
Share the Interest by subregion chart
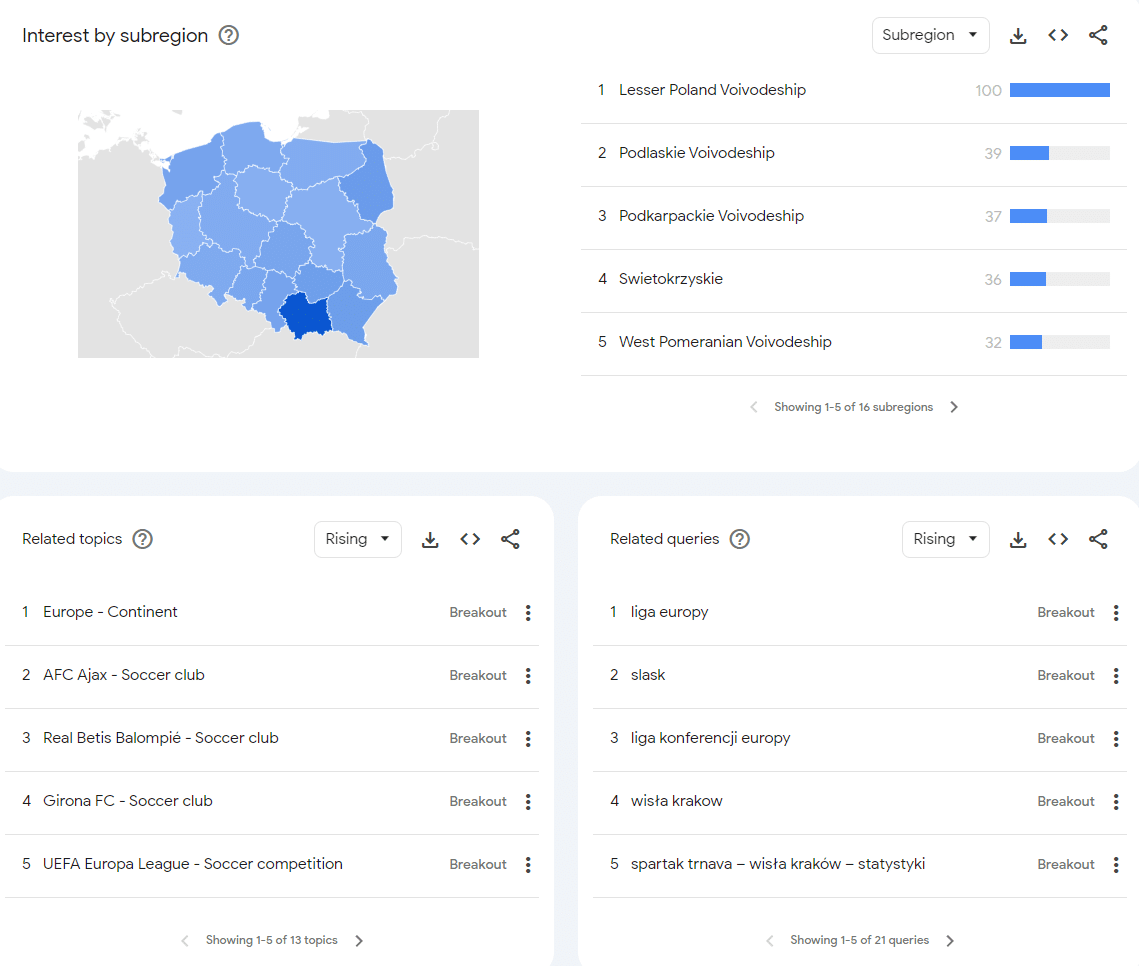1098,35
